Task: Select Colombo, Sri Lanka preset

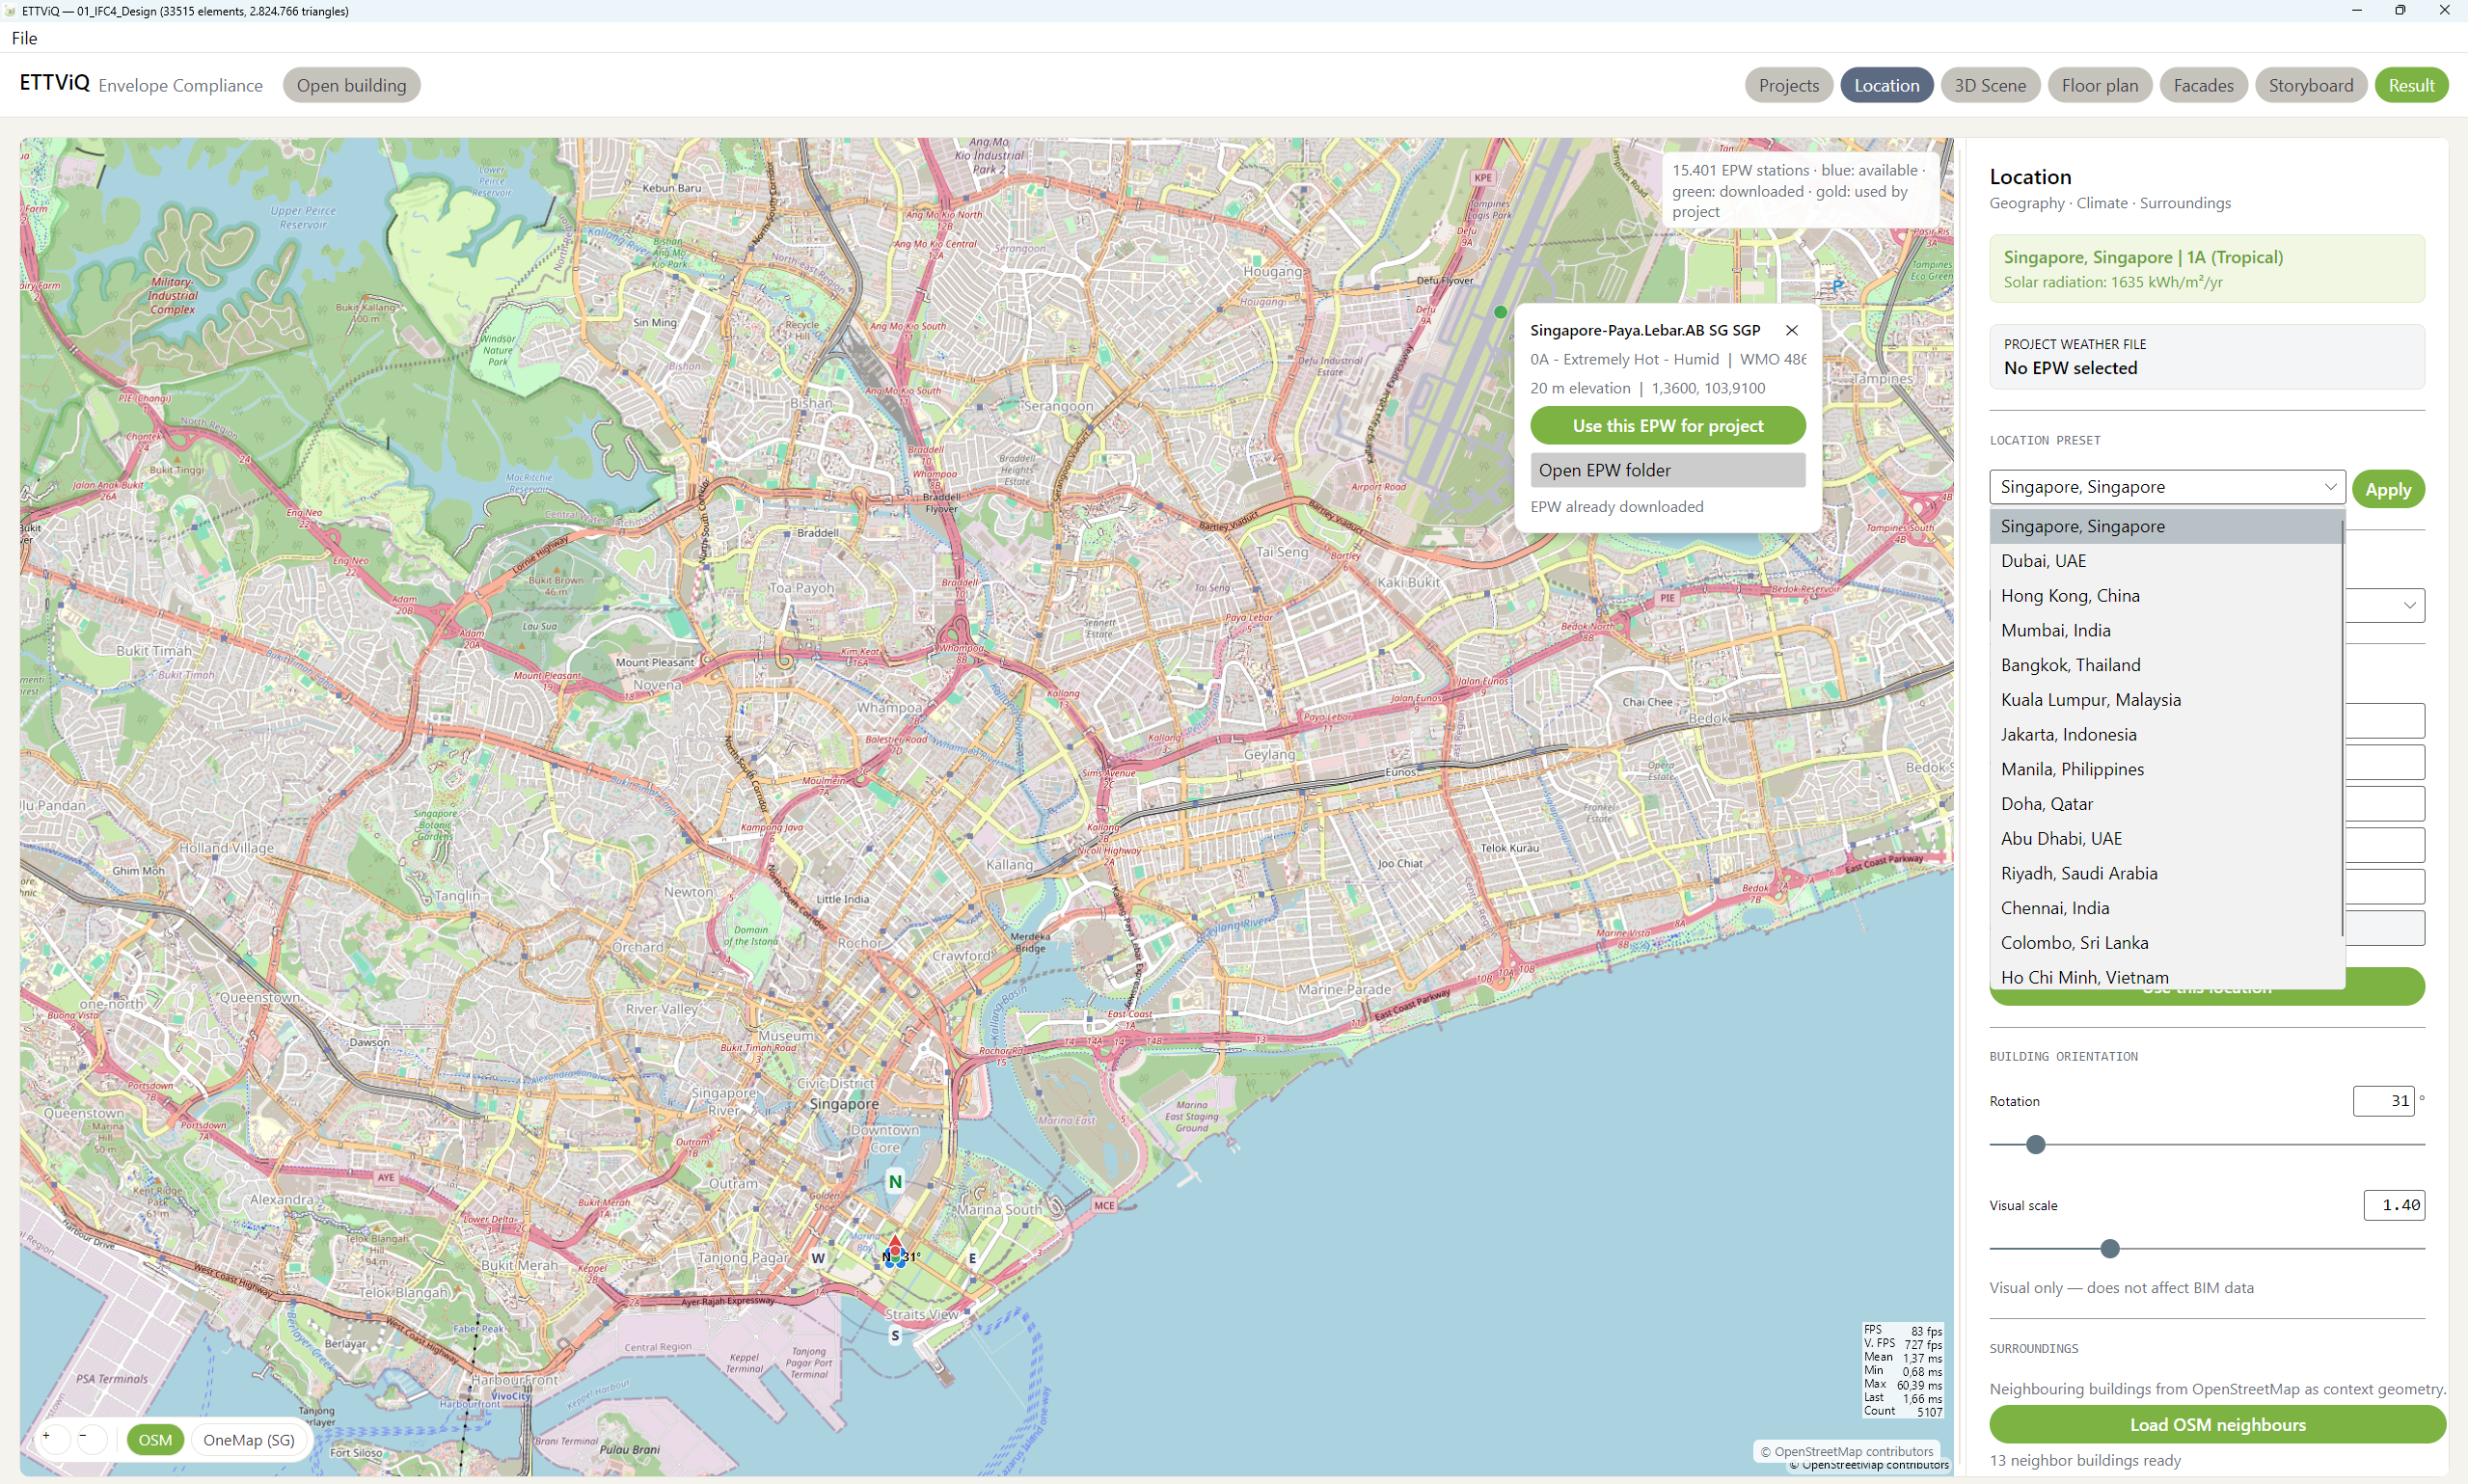Action: [2165, 942]
